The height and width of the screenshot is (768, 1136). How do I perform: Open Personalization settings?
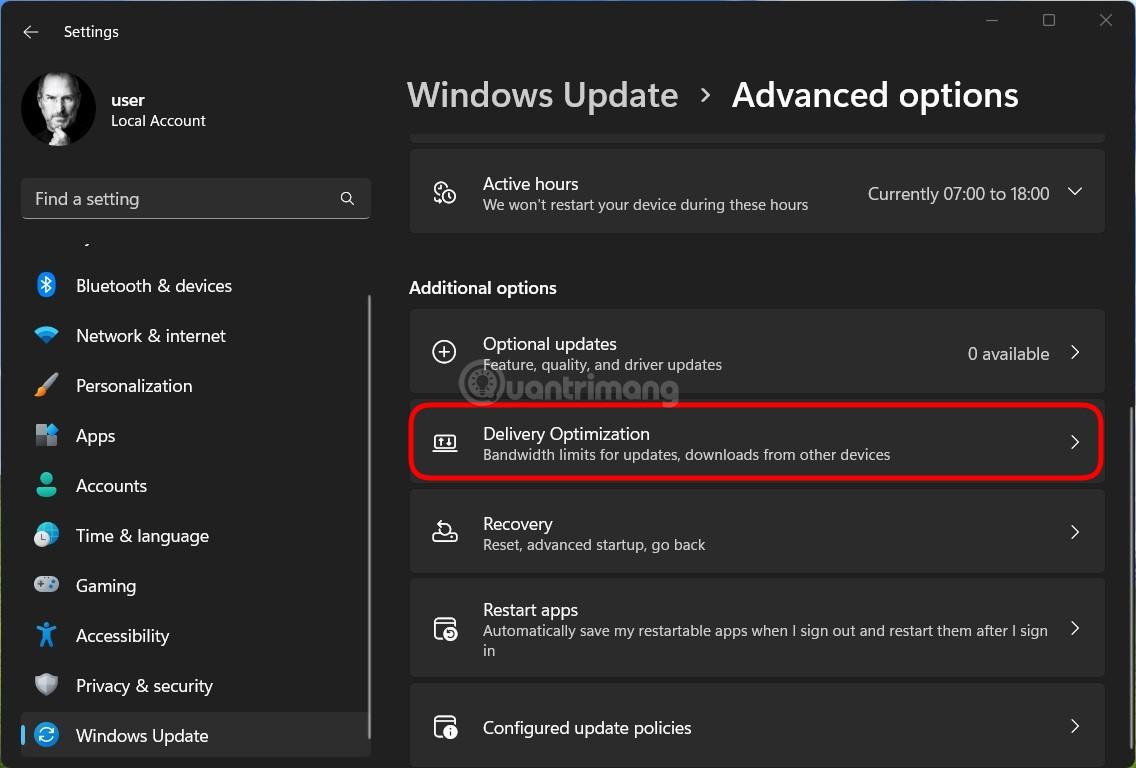[x=196, y=385]
